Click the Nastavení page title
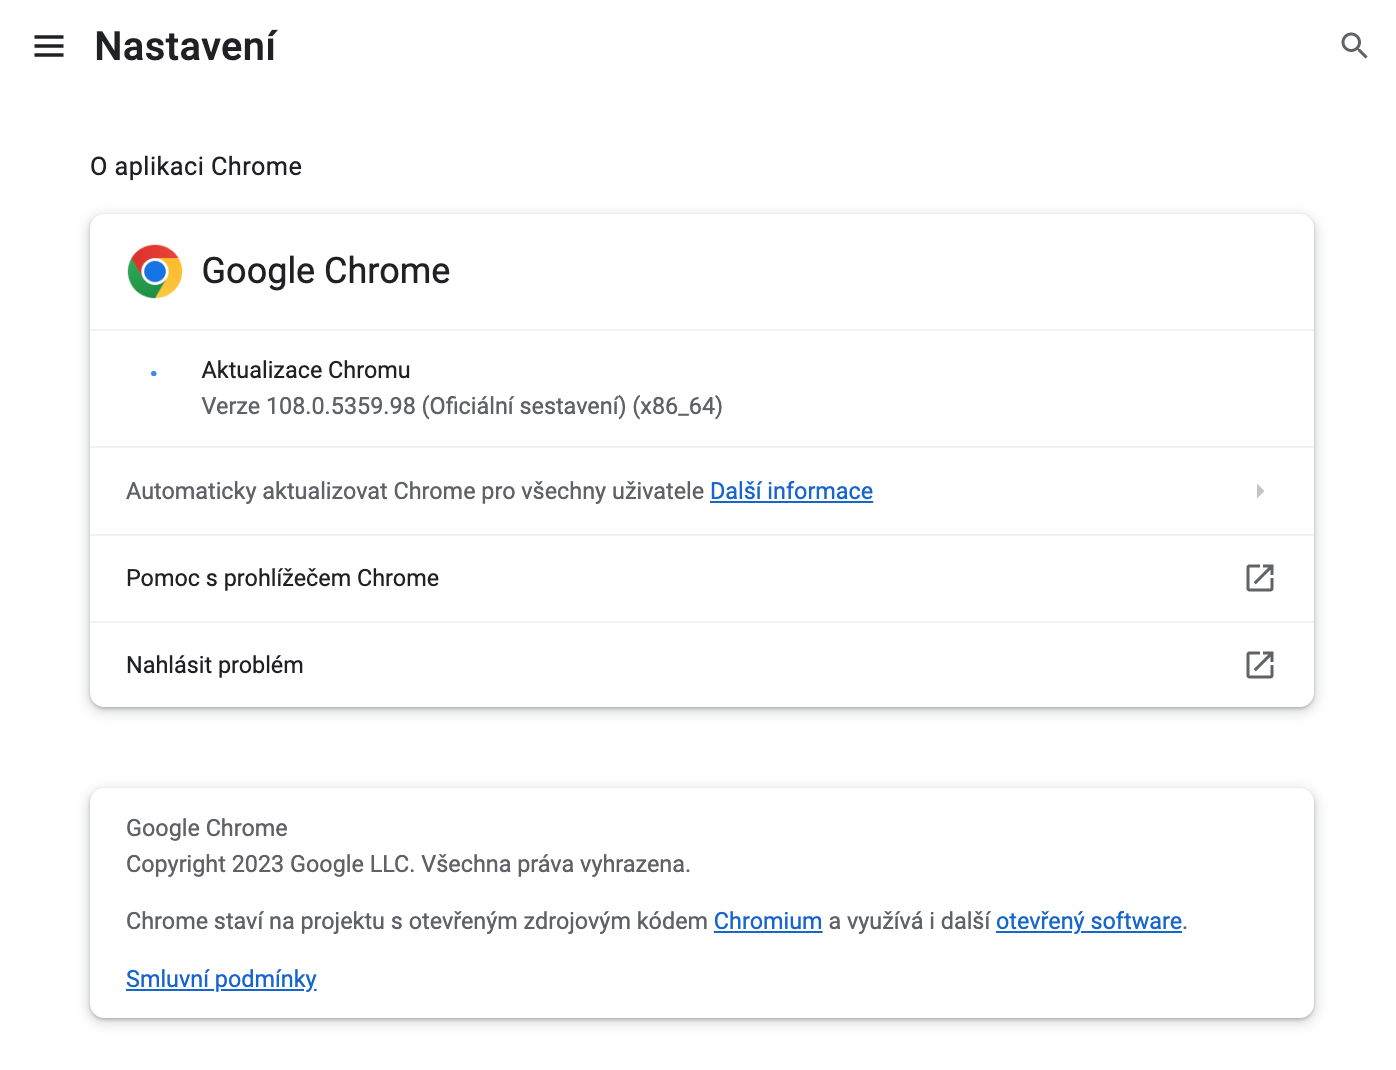 click(x=185, y=46)
